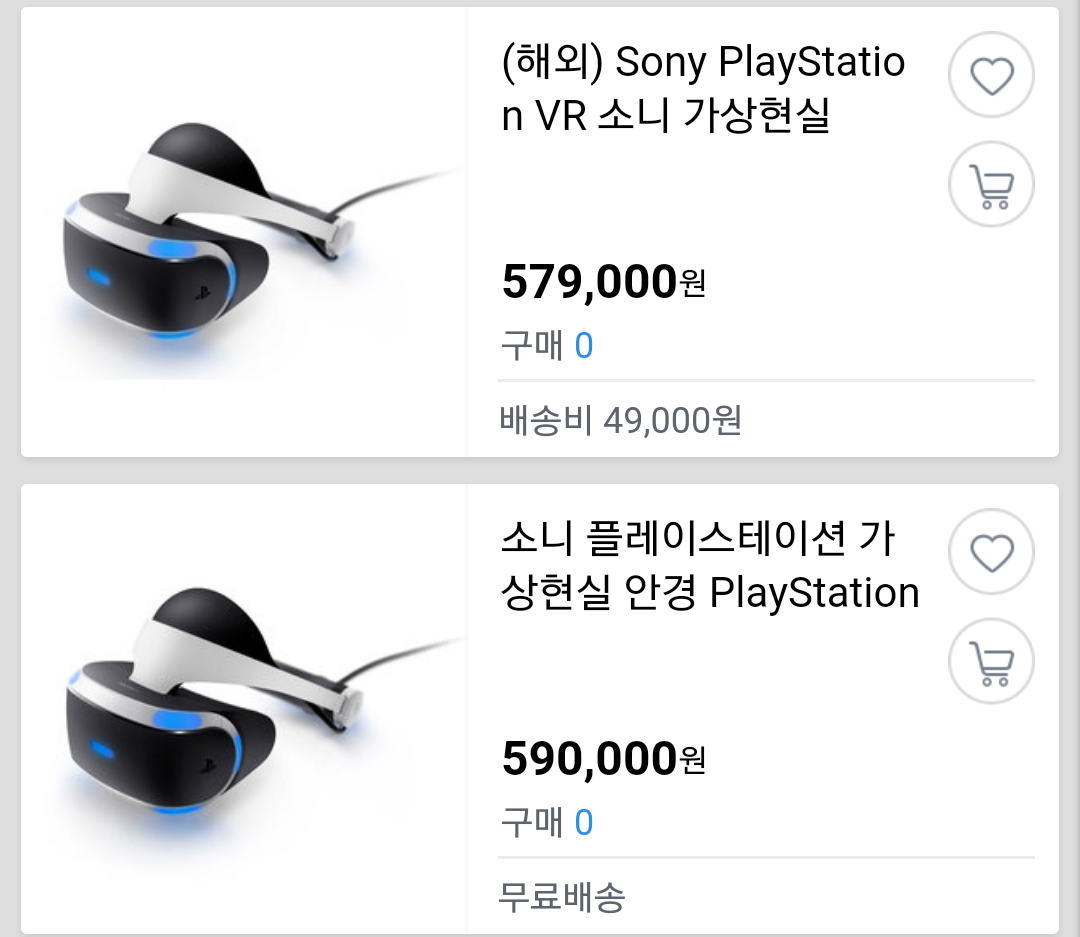1080x937 pixels.
Task: Click the 원 currency mark beside 590,000
Action: pyautogui.click(x=693, y=761)
